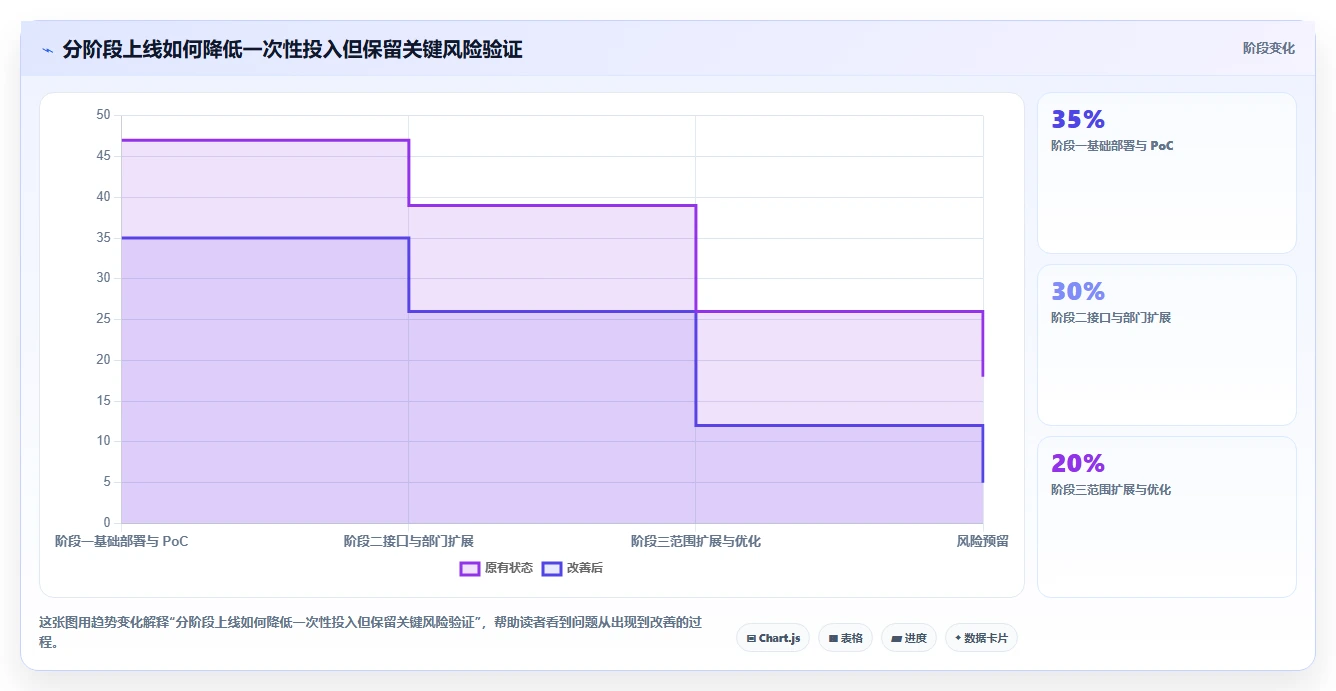Click the y-axis value 50
Viewport: 1336px width, 691px height.
click(x=103, y=115)
